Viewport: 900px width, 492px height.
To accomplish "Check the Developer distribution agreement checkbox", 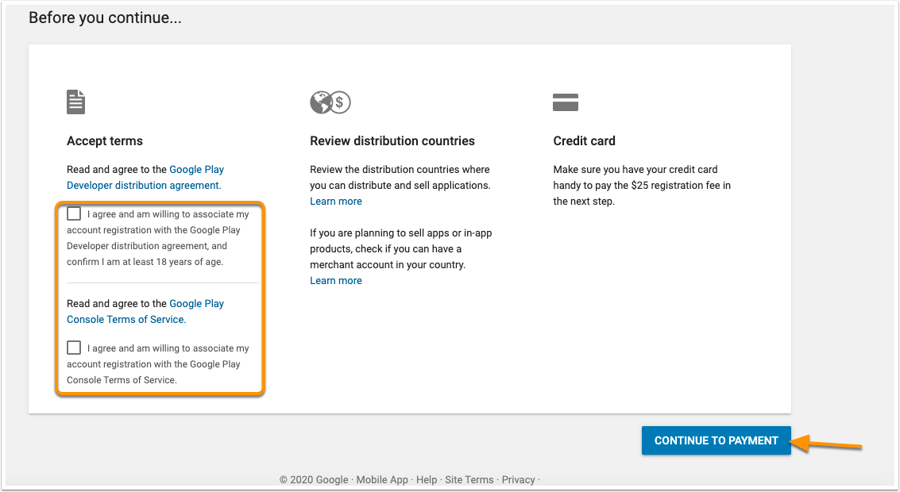I will pyautogui.click(x=74, y=214).
